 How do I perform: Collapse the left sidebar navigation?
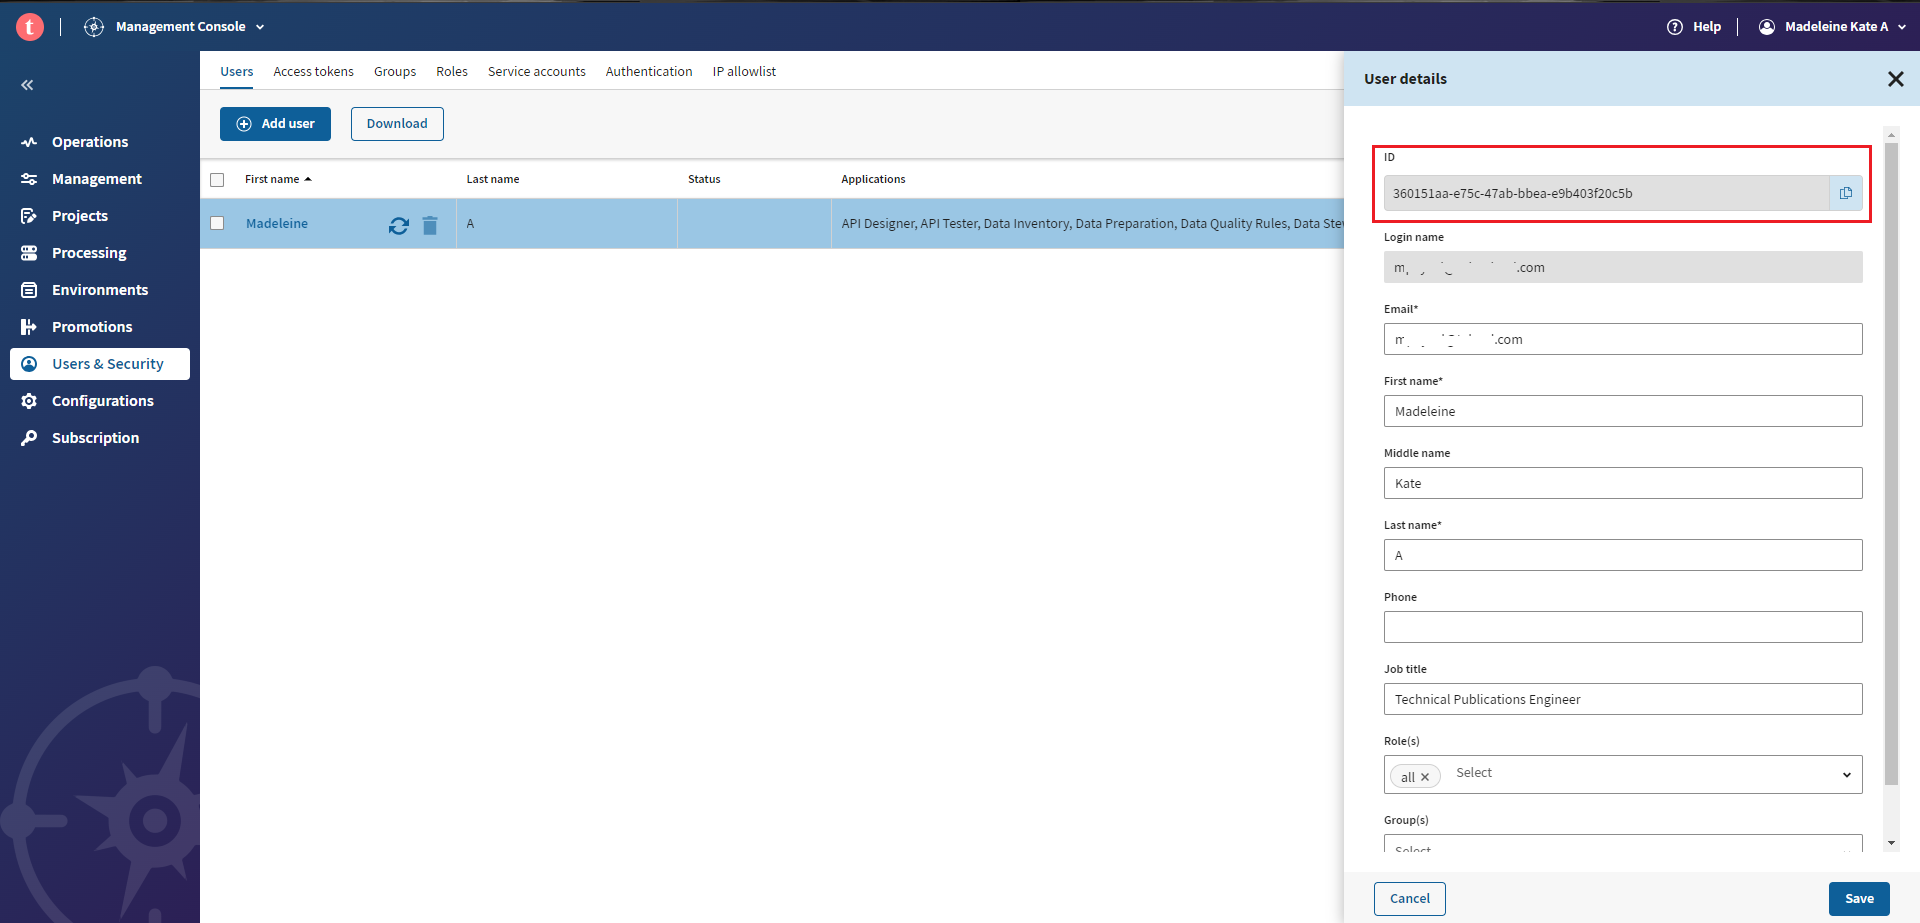coord(27,85)
